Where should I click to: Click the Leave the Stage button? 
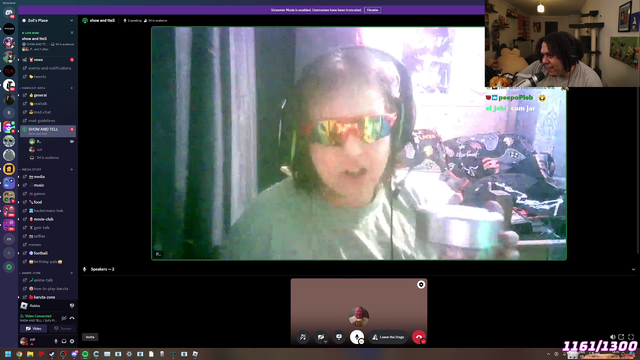coord(388,337)
